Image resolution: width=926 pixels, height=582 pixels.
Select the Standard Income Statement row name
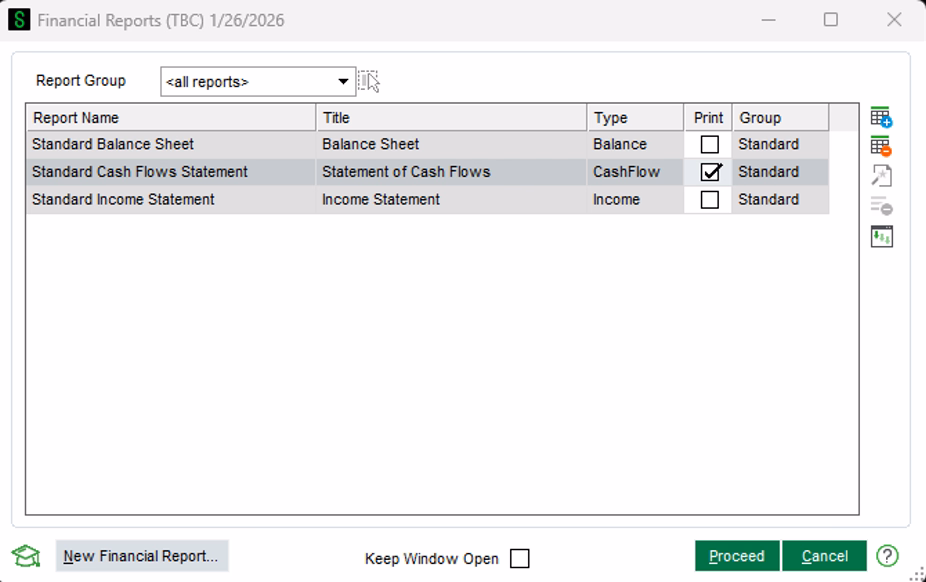click(x=123, y=200)
